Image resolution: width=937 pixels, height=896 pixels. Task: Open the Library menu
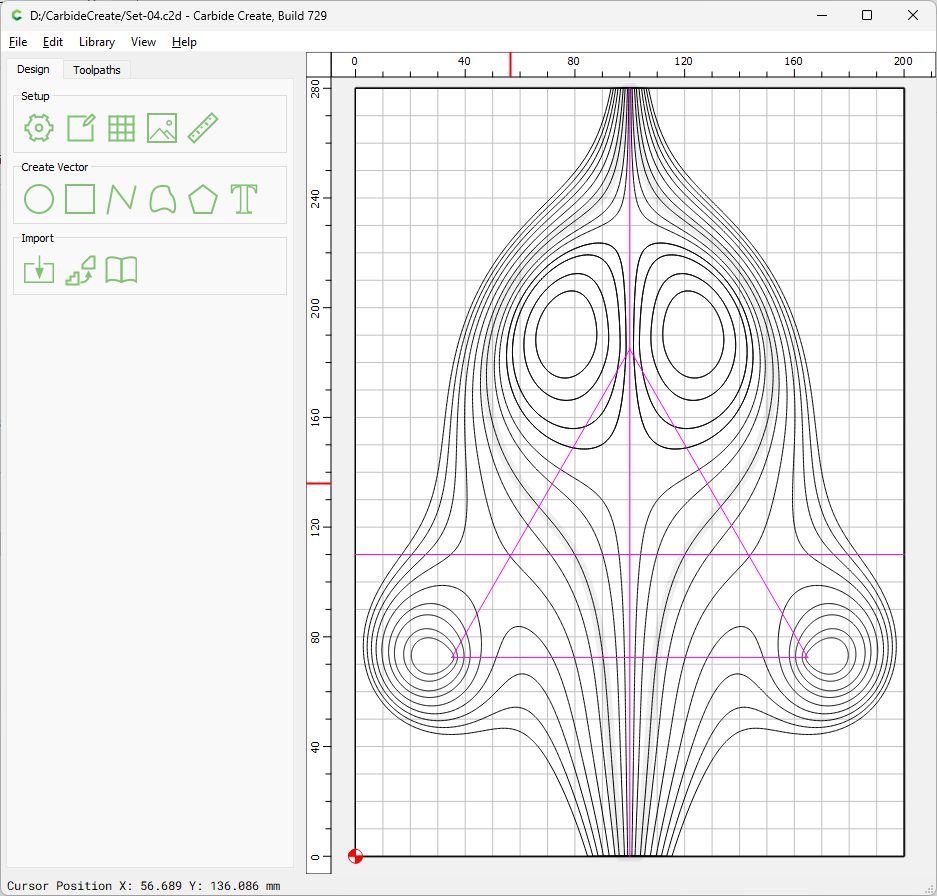96,42
